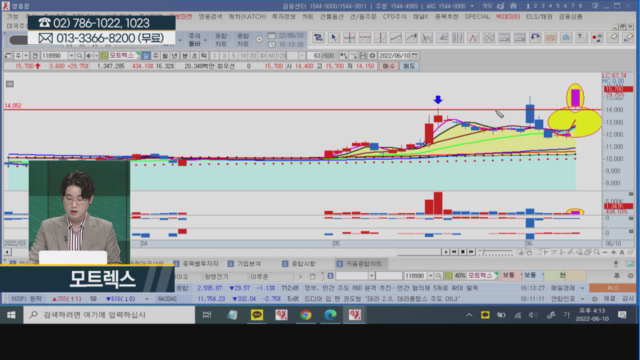Open the 선물옵션 menu
Screen dimensions: 640x360
pyautogui.click(x=331, y=17)
